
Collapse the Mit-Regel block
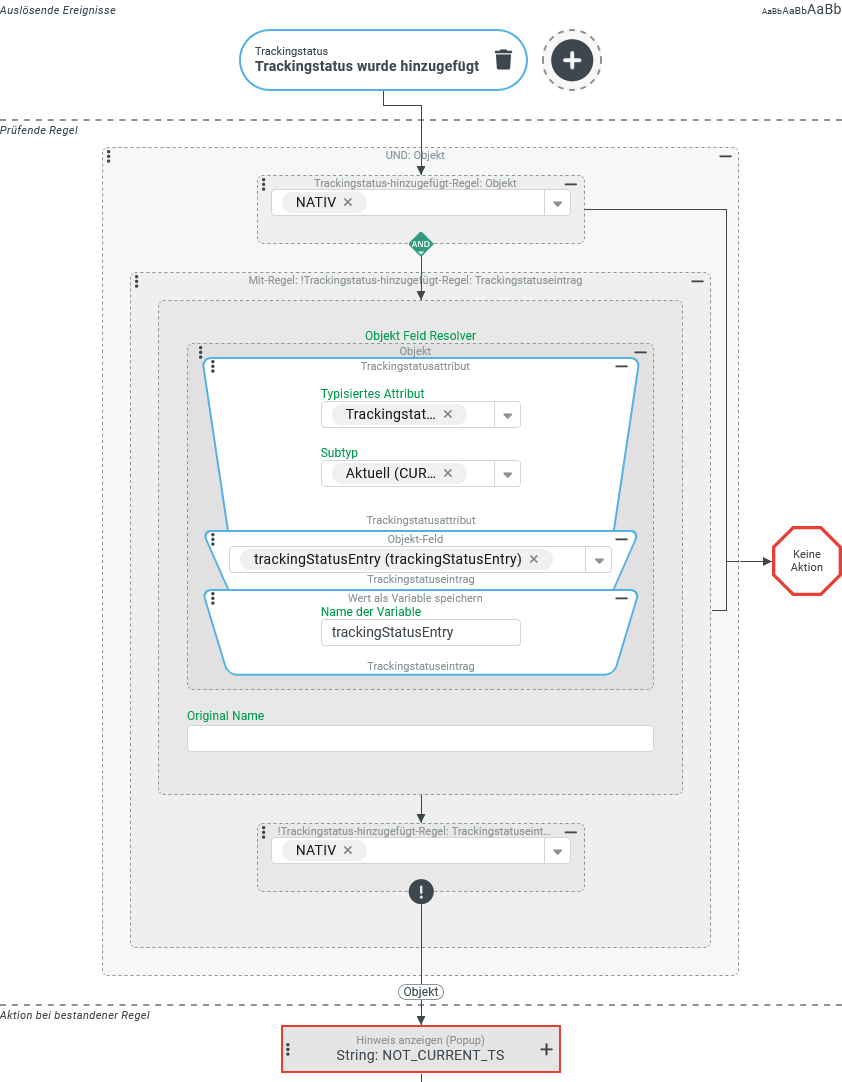[698, 282]
